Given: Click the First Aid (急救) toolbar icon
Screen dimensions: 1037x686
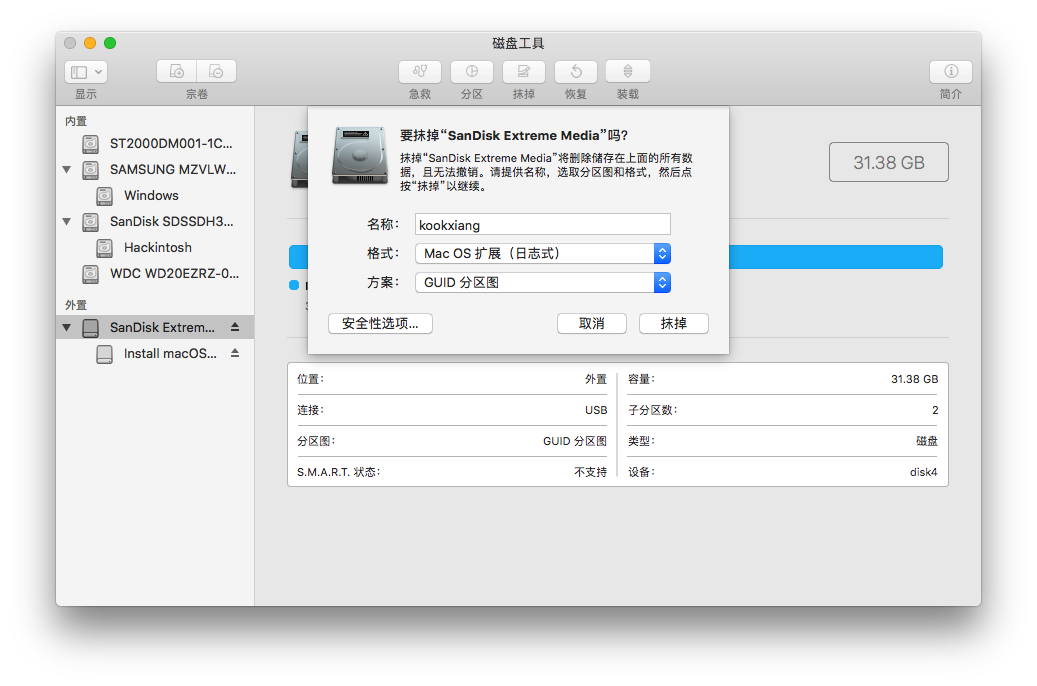Looking at the screenshot, I should [x=420, y=72].
